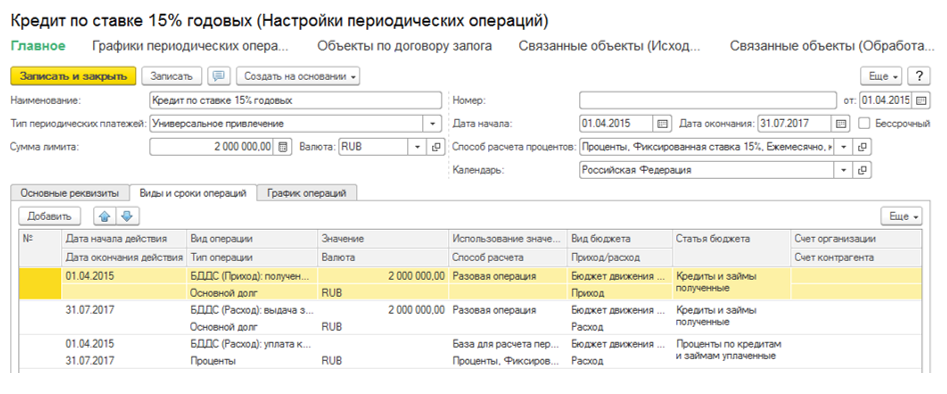Image resolution: width=947 pixels, height=394 pixels.
Task: Click Счет организации column header
Action: coord(856,239)
